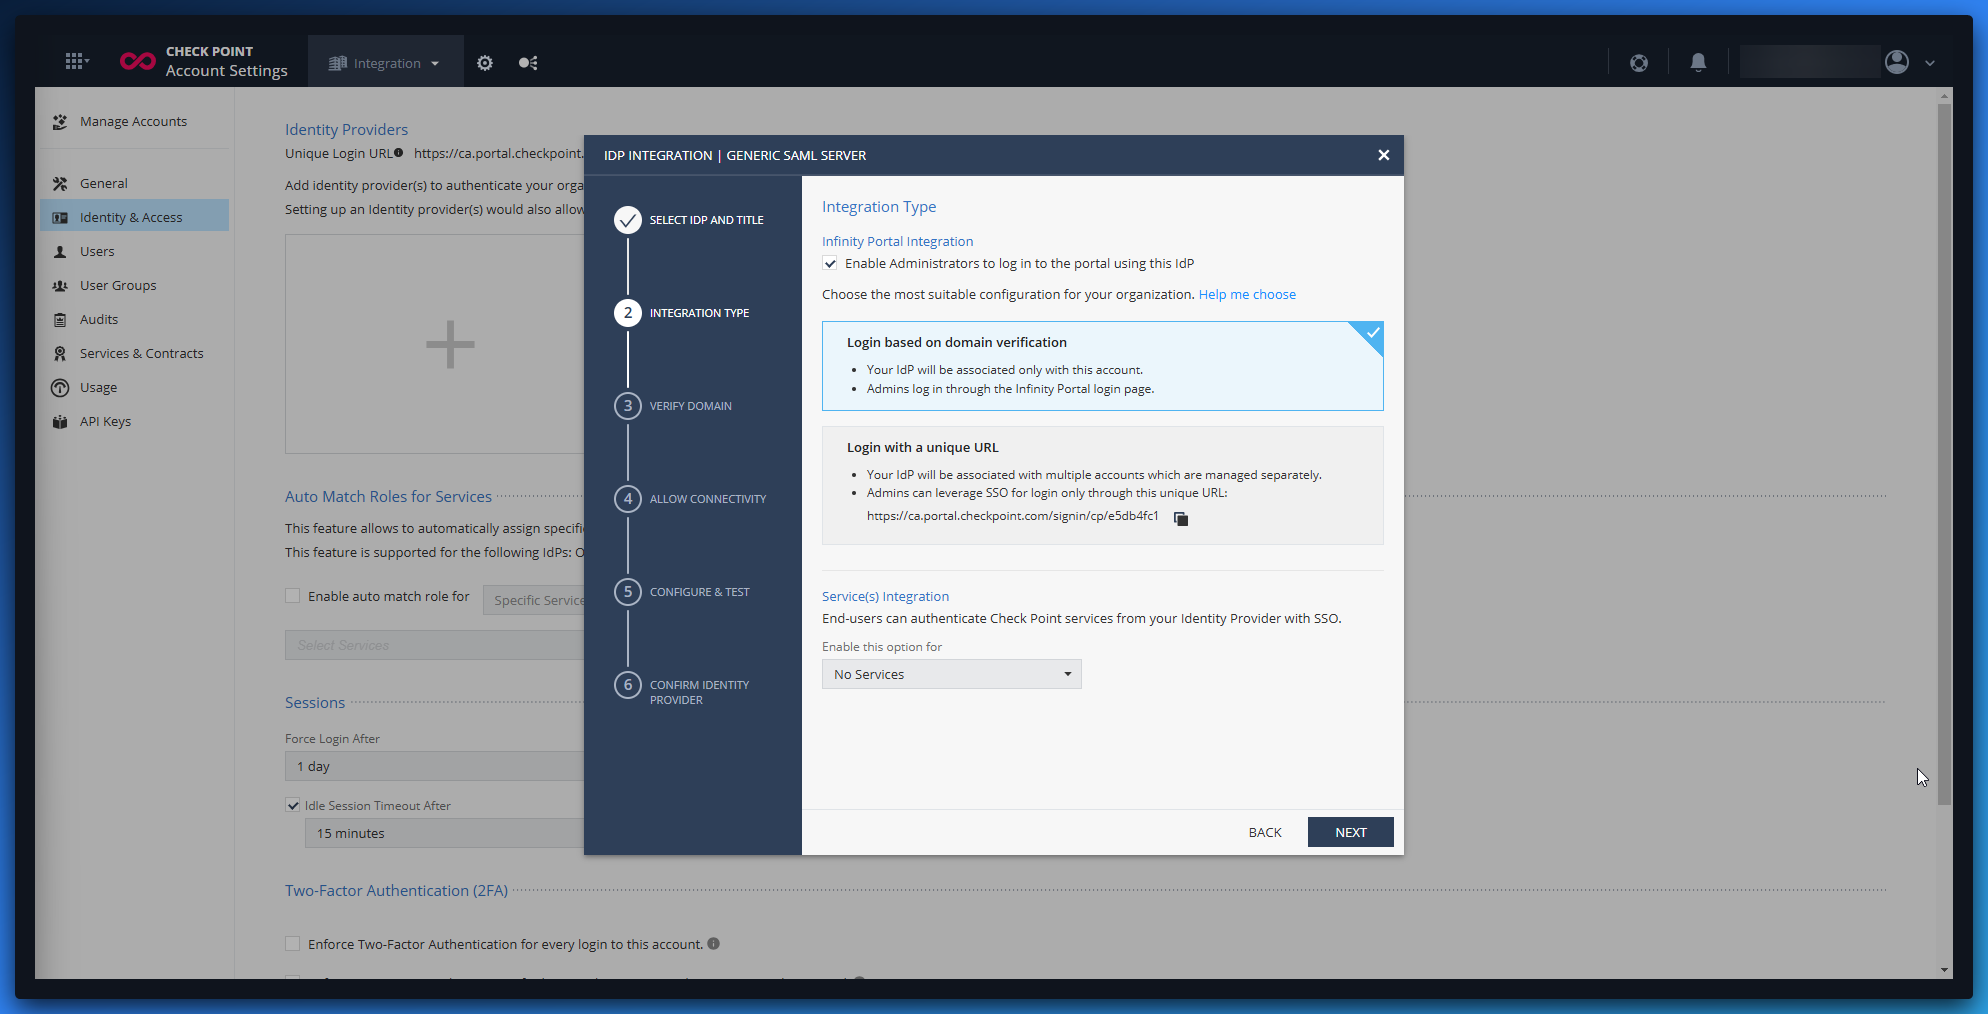Open the No Services dropdown
The image size is (1988, 1014).
(x=951, y=674)
